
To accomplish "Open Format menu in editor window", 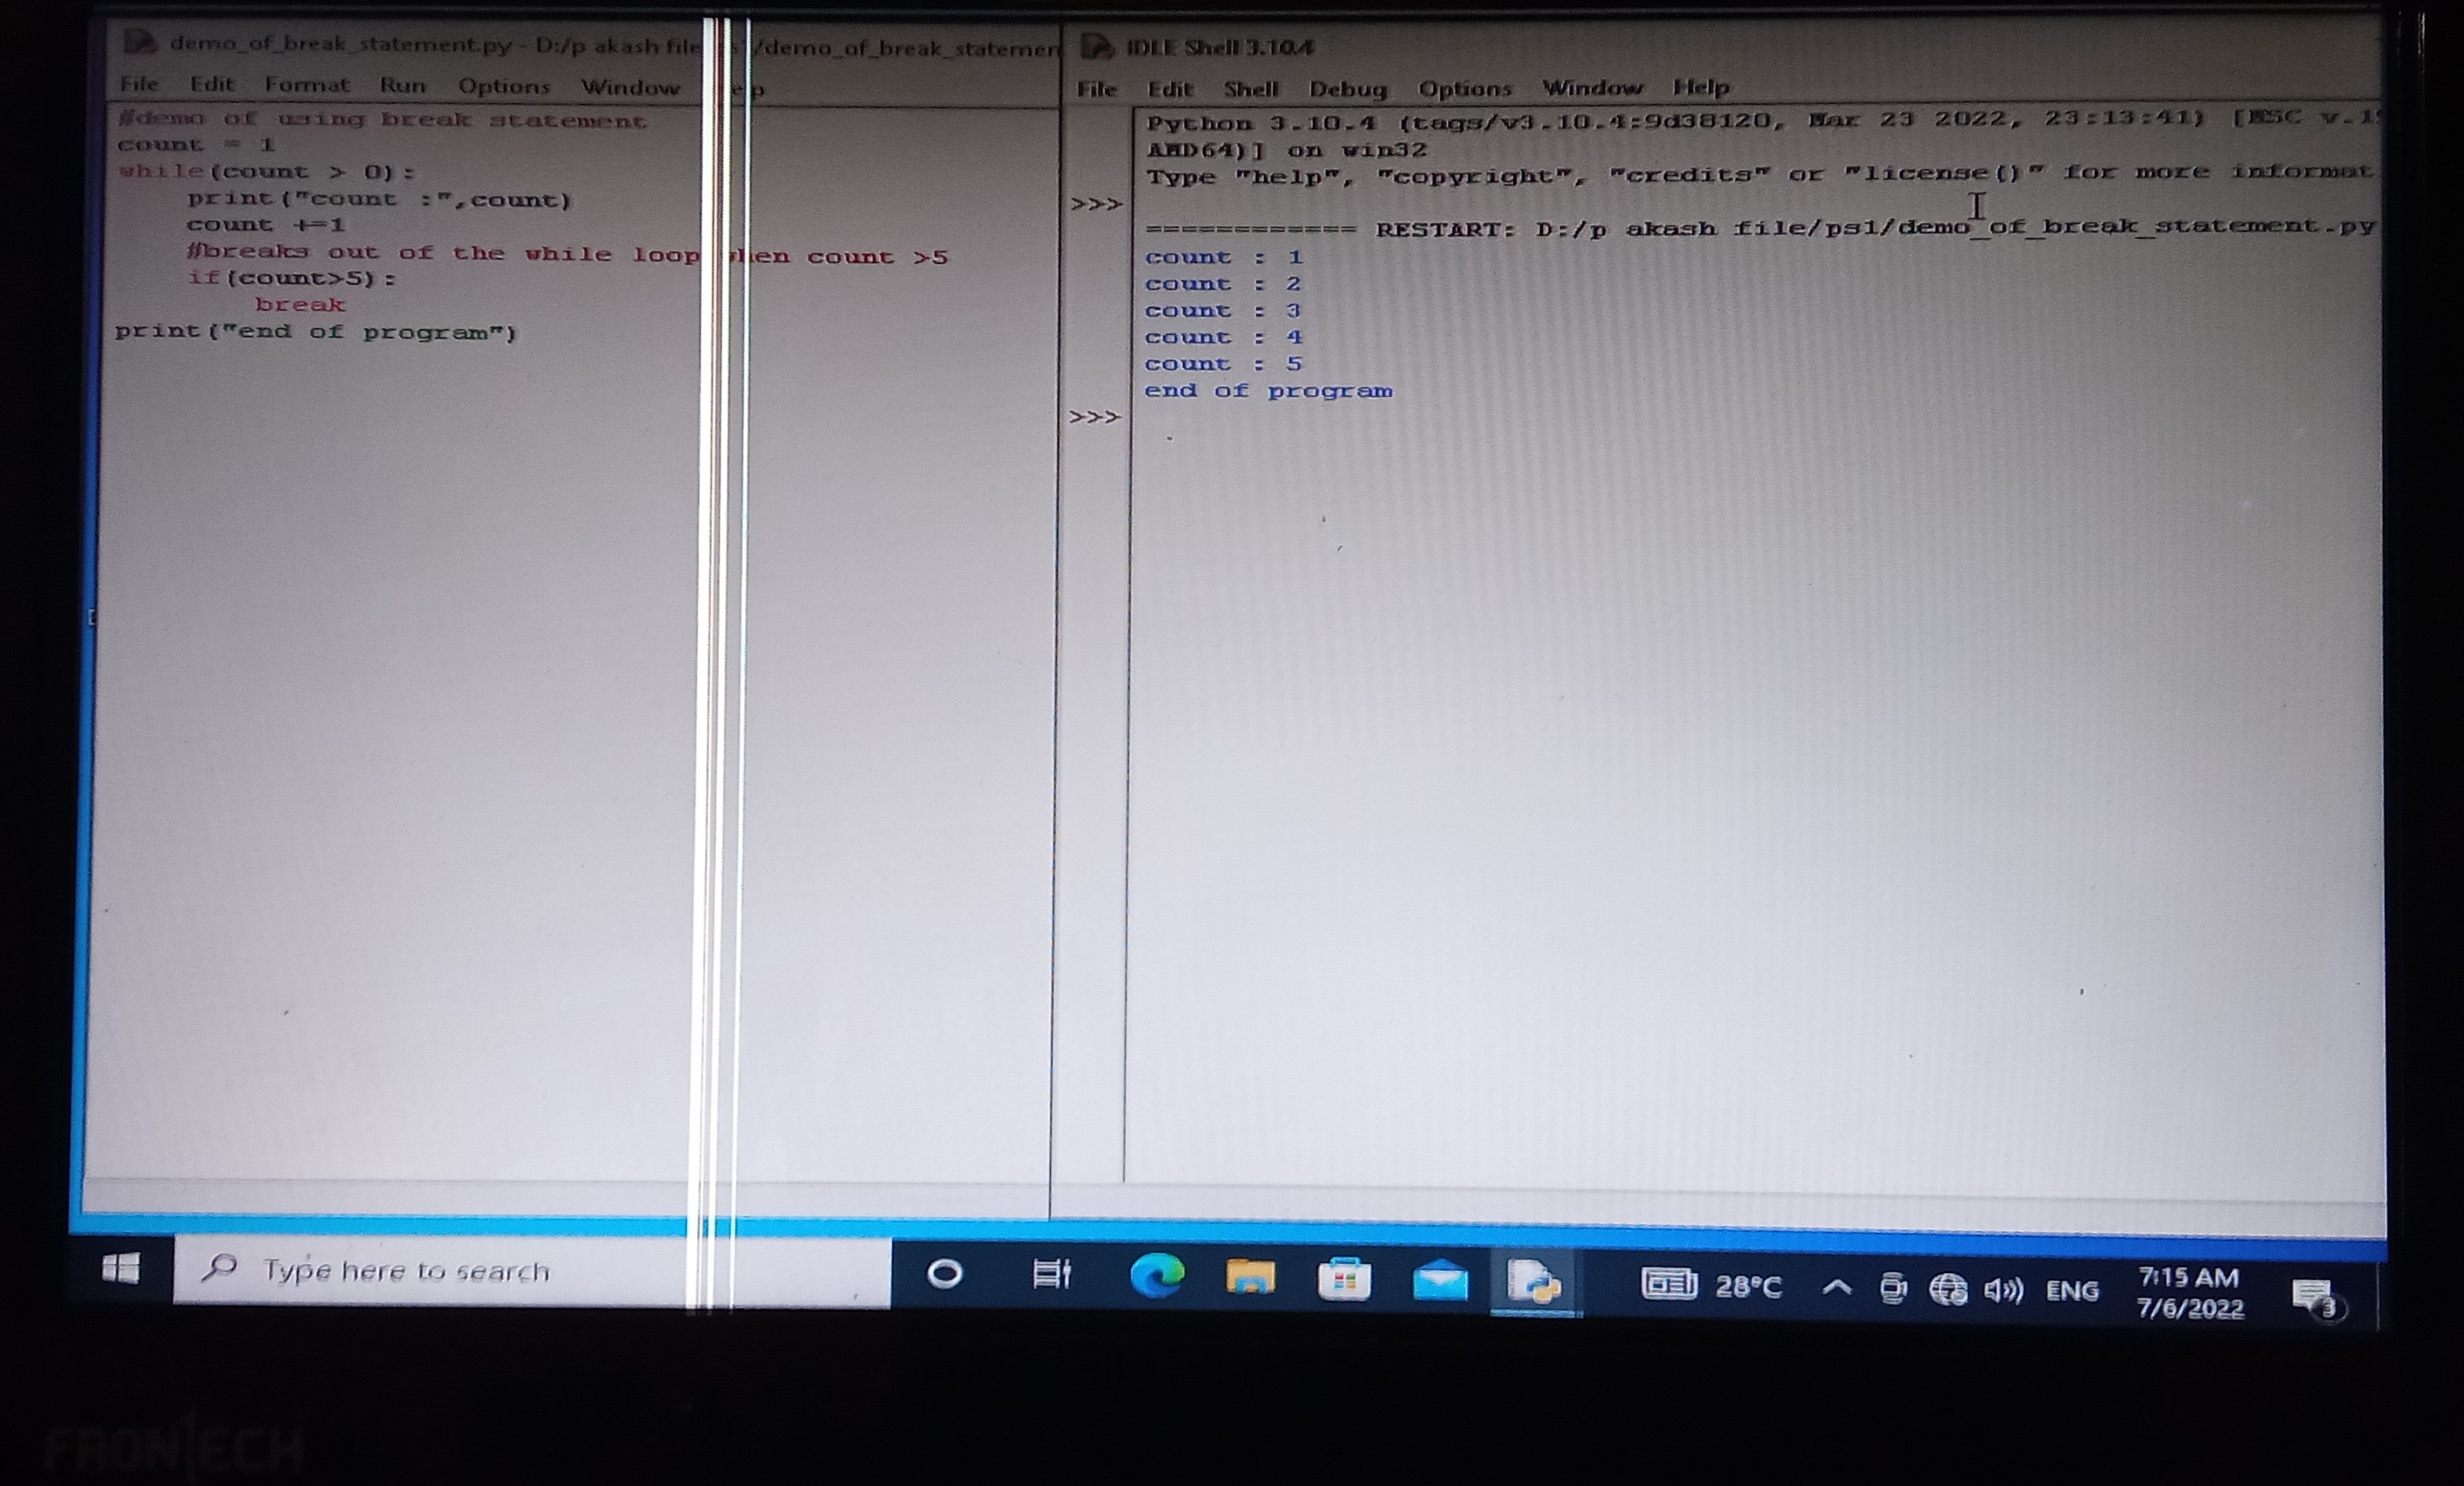I will click(x=307, y=85).
